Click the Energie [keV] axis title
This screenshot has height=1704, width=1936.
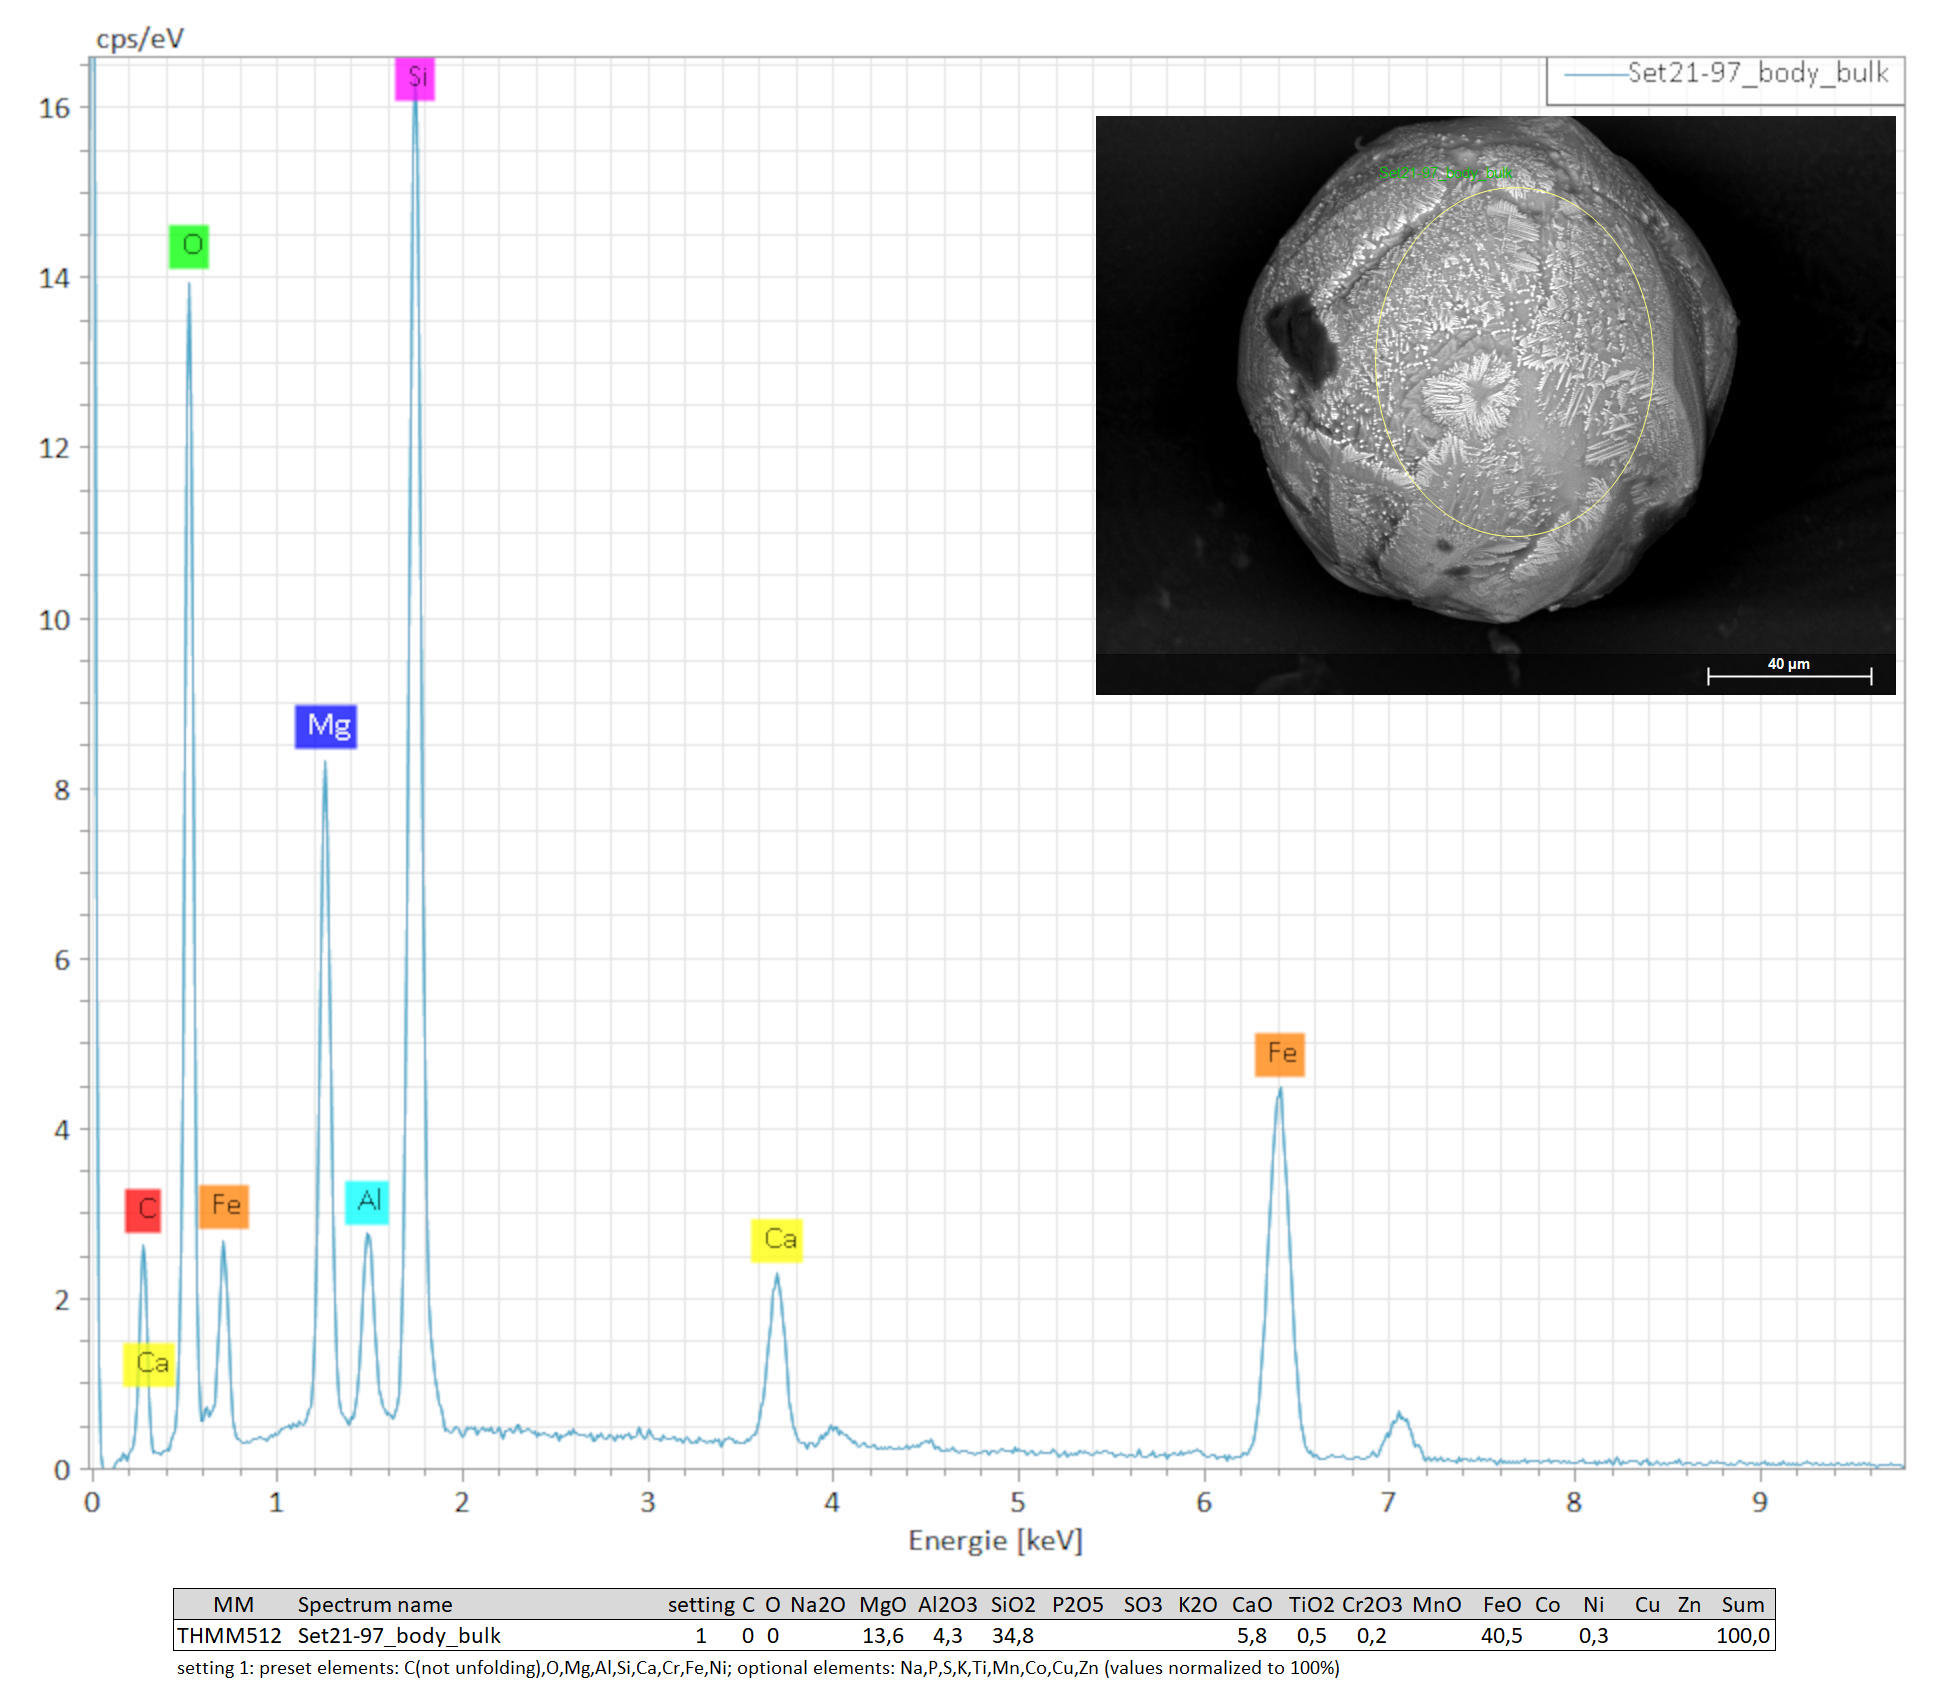pos(995,1541)
